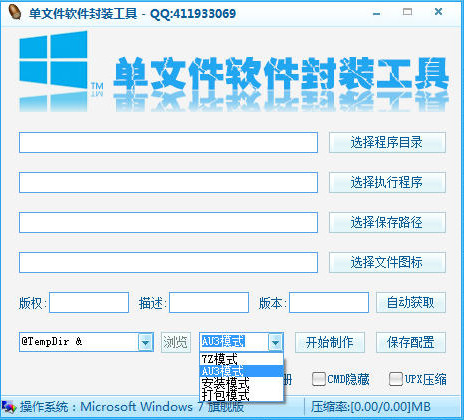The height and width of the screenshot is (420, 464).
Task: Choose save path with 选择保存路径
Action: point(387,222)
